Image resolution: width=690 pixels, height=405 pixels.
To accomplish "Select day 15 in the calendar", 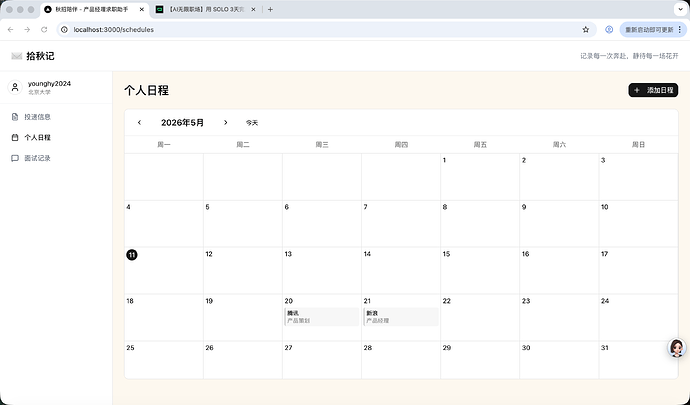I will click(x=446, y=254).
